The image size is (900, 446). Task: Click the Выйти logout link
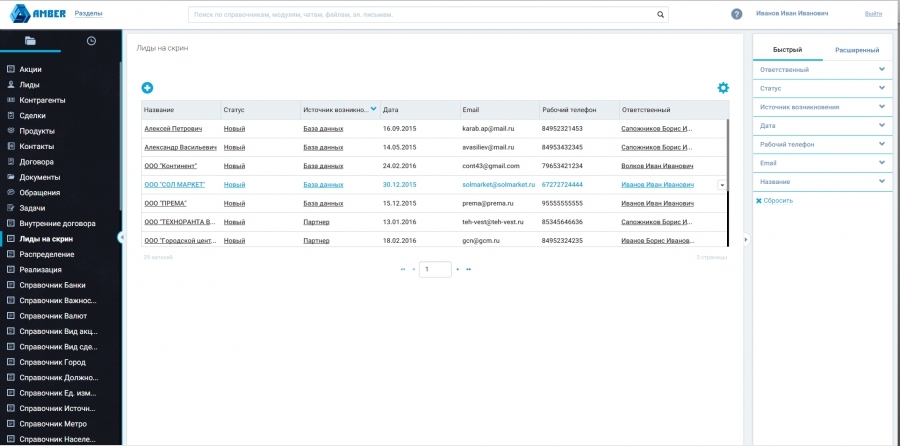(x=873, y=14)
